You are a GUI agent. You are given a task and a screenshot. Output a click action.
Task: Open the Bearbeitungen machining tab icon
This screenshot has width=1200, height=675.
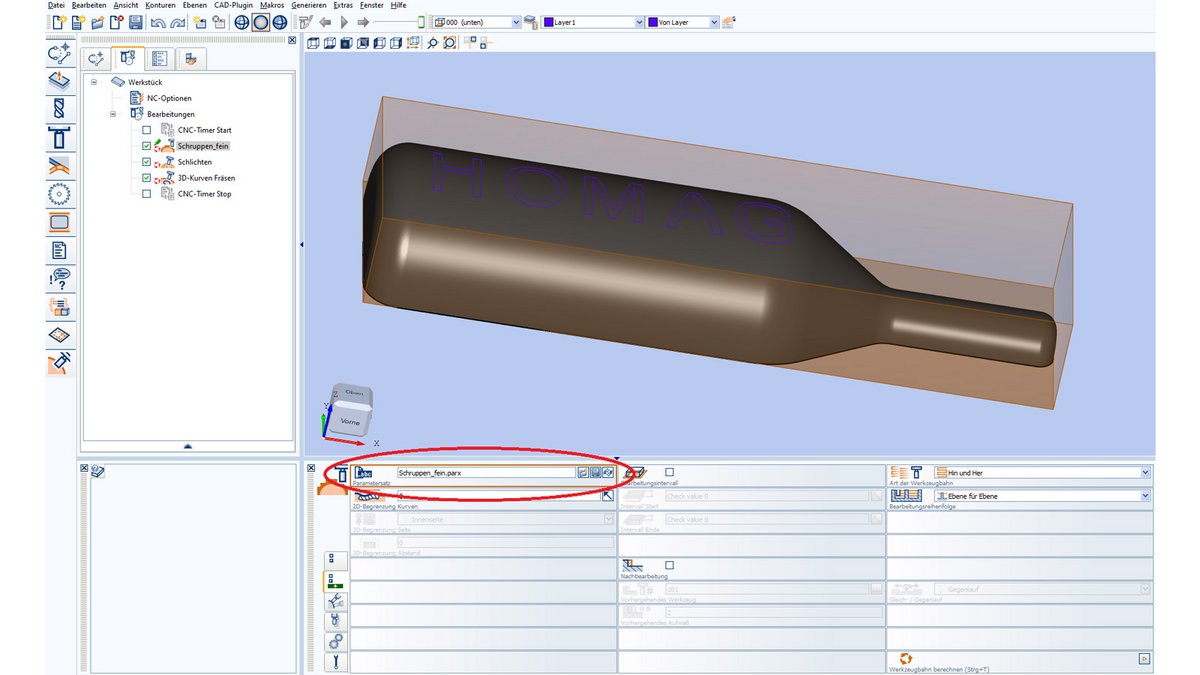pos(130,58)
